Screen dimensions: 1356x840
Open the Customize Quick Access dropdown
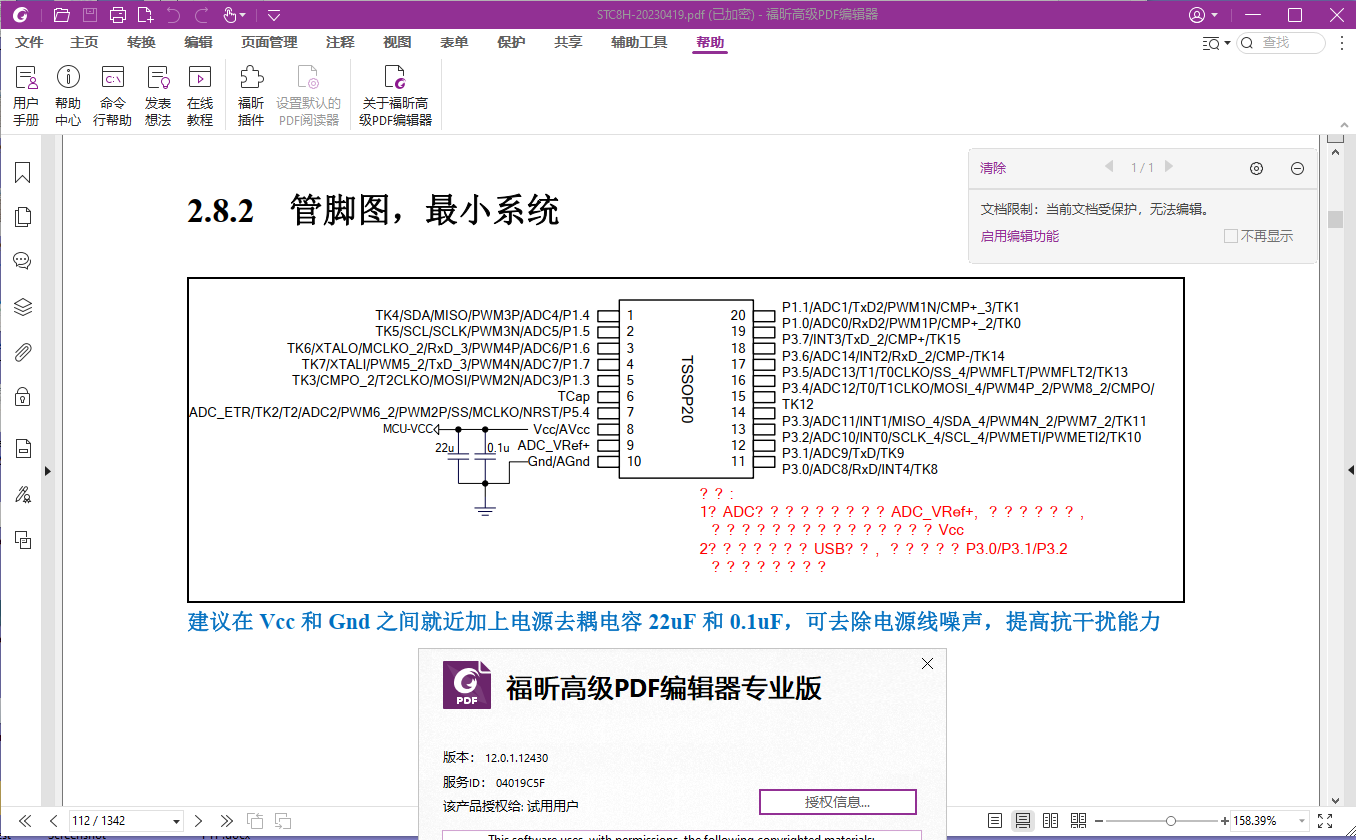(274, 15)
